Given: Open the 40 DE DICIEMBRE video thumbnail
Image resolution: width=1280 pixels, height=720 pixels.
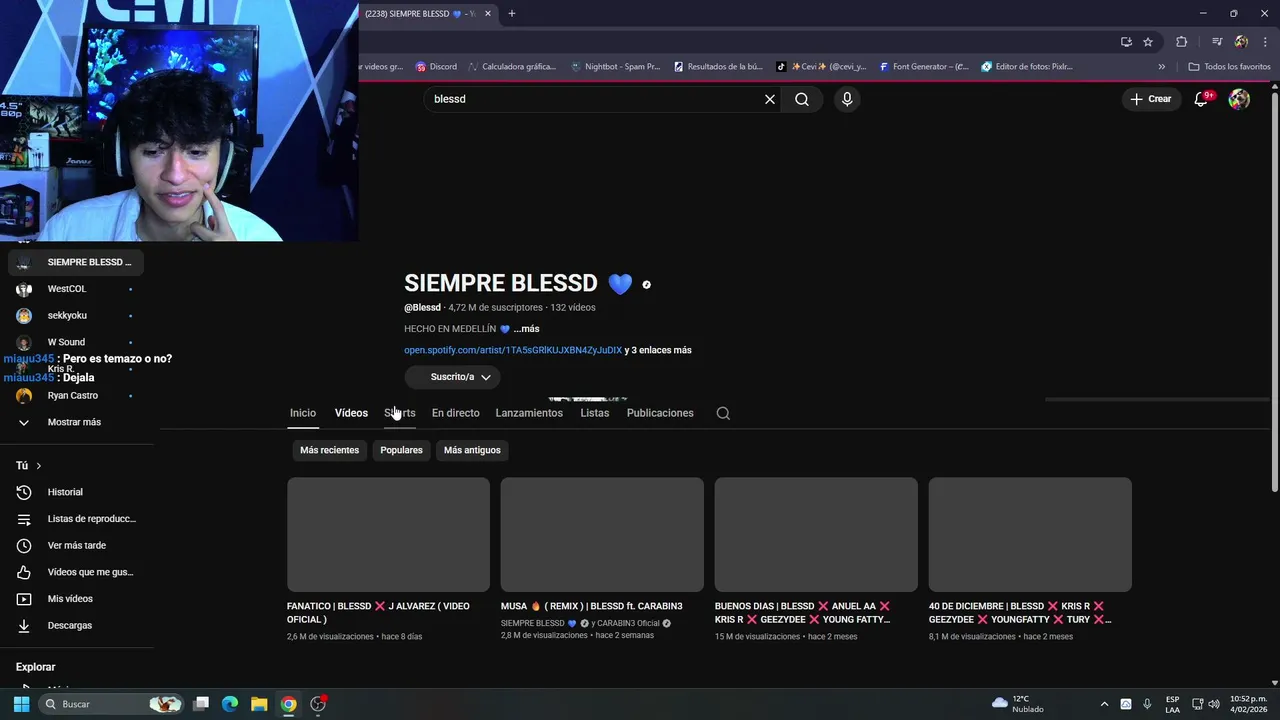Looking at the screenshot, I should click(x=1030, y=534).
